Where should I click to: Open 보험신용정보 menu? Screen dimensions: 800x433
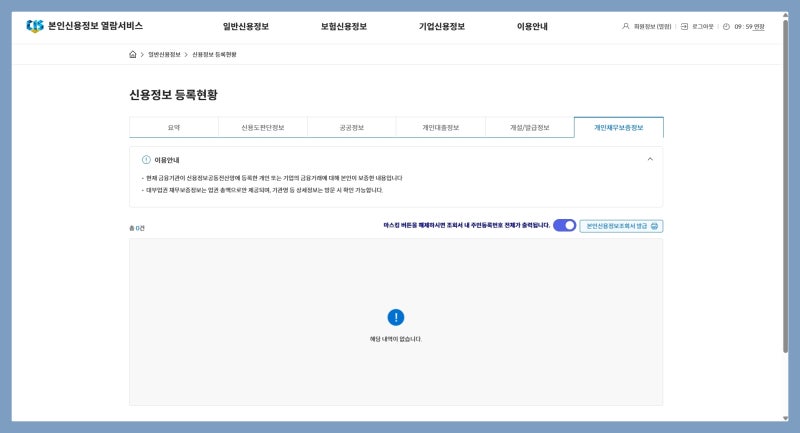pos(343,27)
